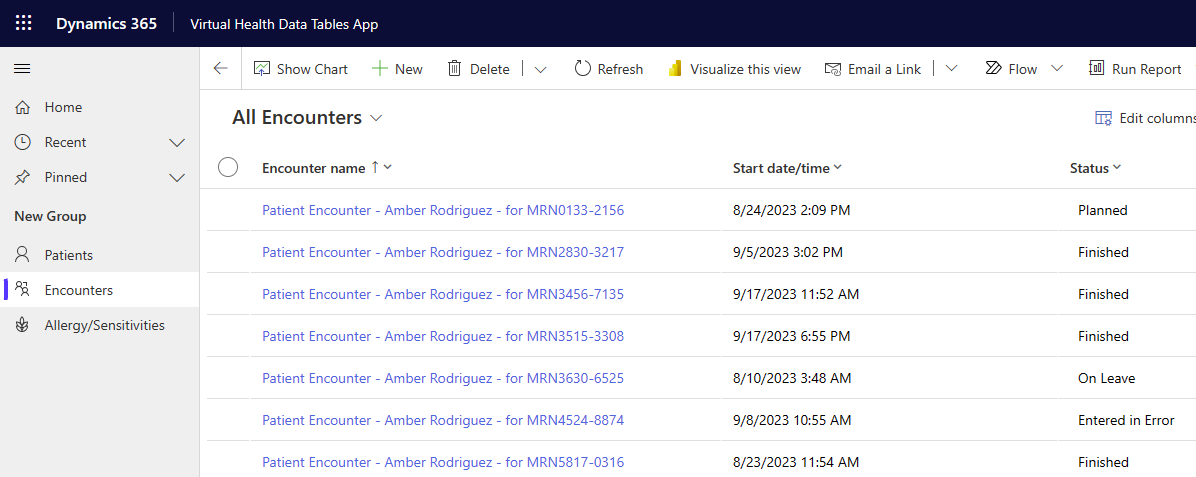
Task: Click the On Leave status cell
Action: coord(1106,378)
